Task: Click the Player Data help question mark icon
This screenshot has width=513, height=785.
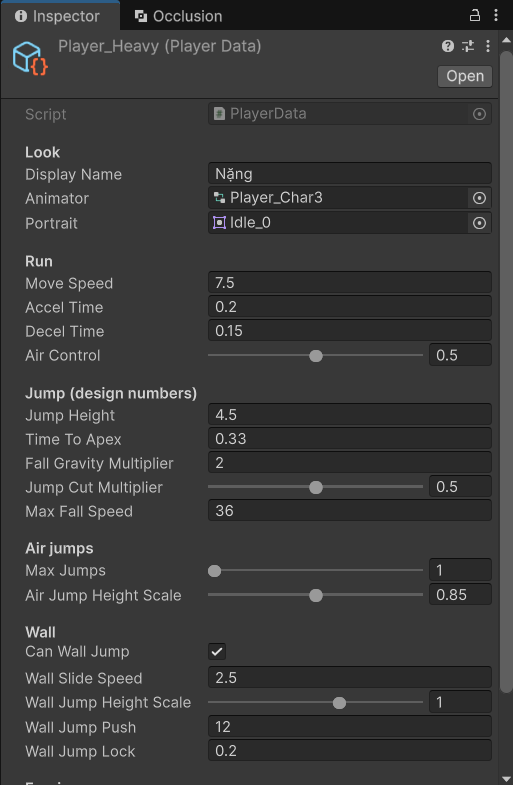Action: tap(448, 46)
